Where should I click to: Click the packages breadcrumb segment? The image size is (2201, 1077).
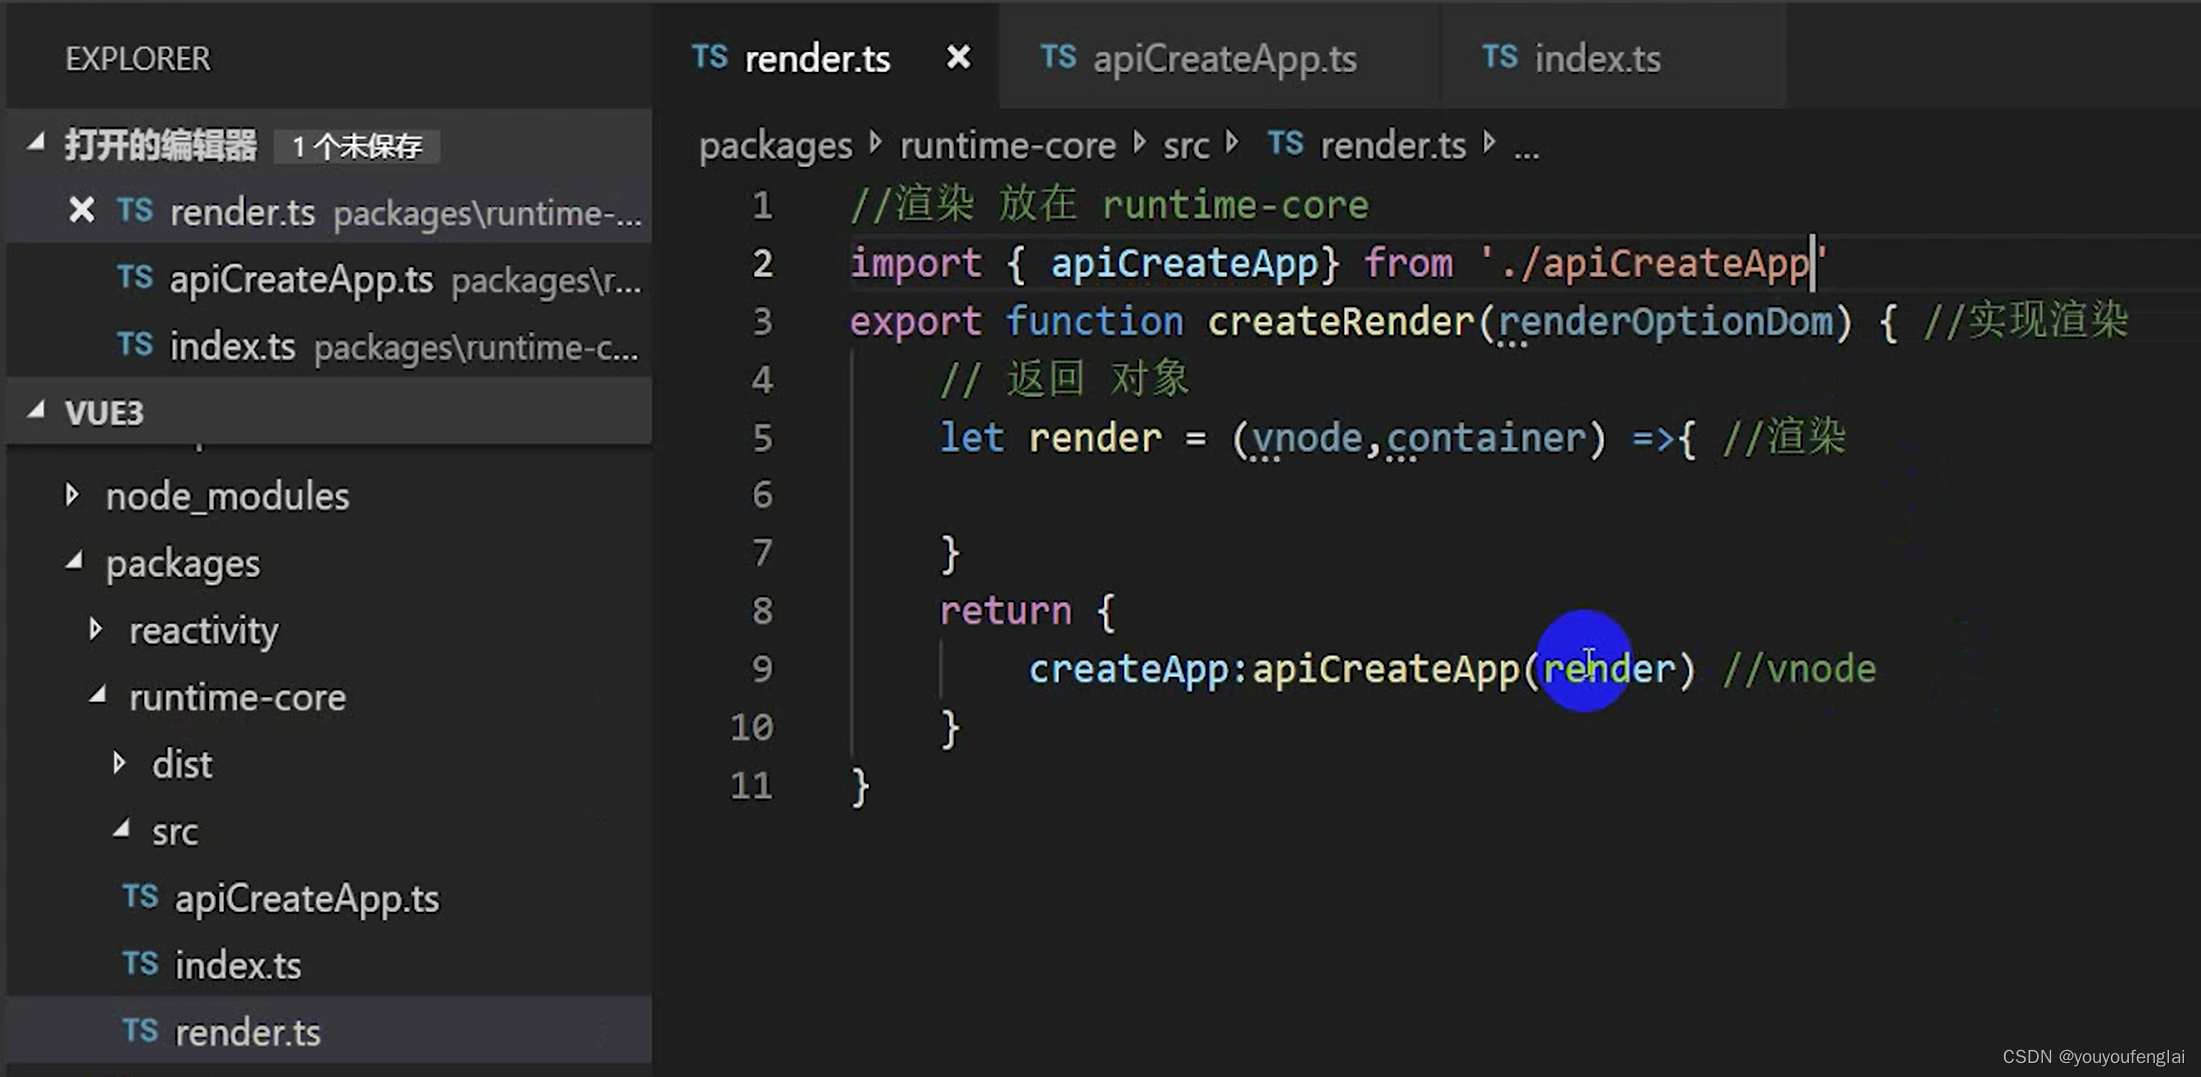tap(775, 146)
